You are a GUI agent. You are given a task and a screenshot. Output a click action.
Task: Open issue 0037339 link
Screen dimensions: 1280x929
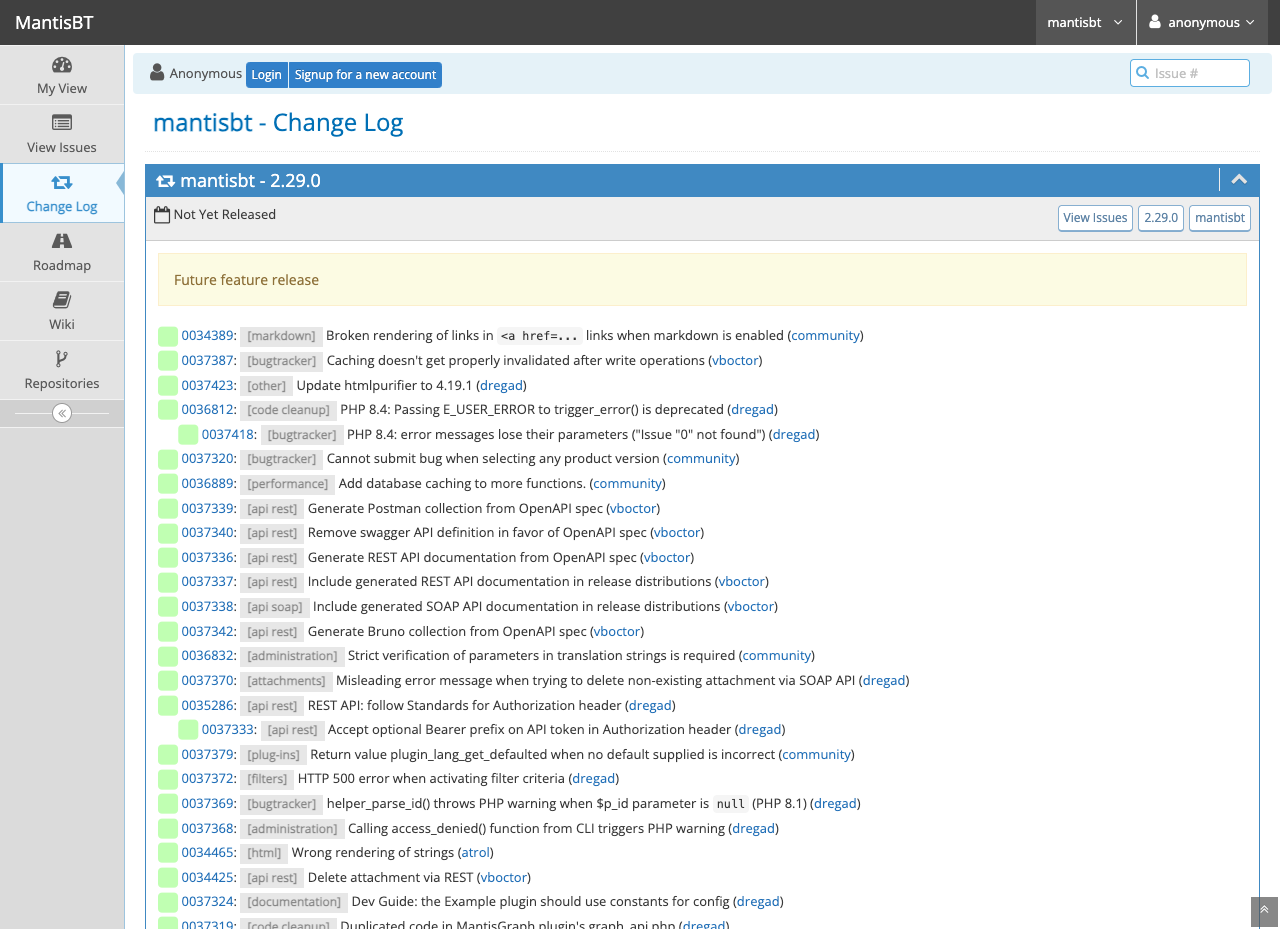pyautogui.click(x=208, y=508)
